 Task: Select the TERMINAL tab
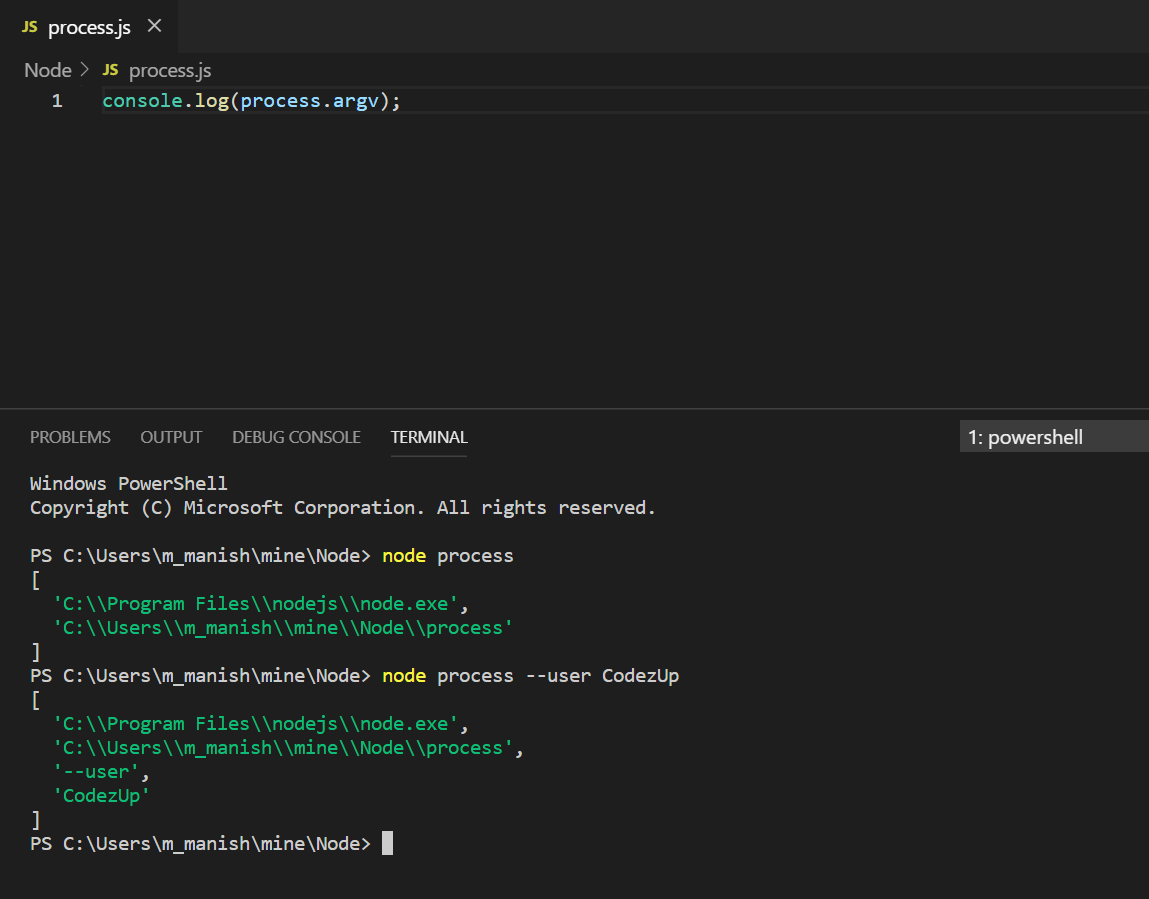(x=428, y=437)
